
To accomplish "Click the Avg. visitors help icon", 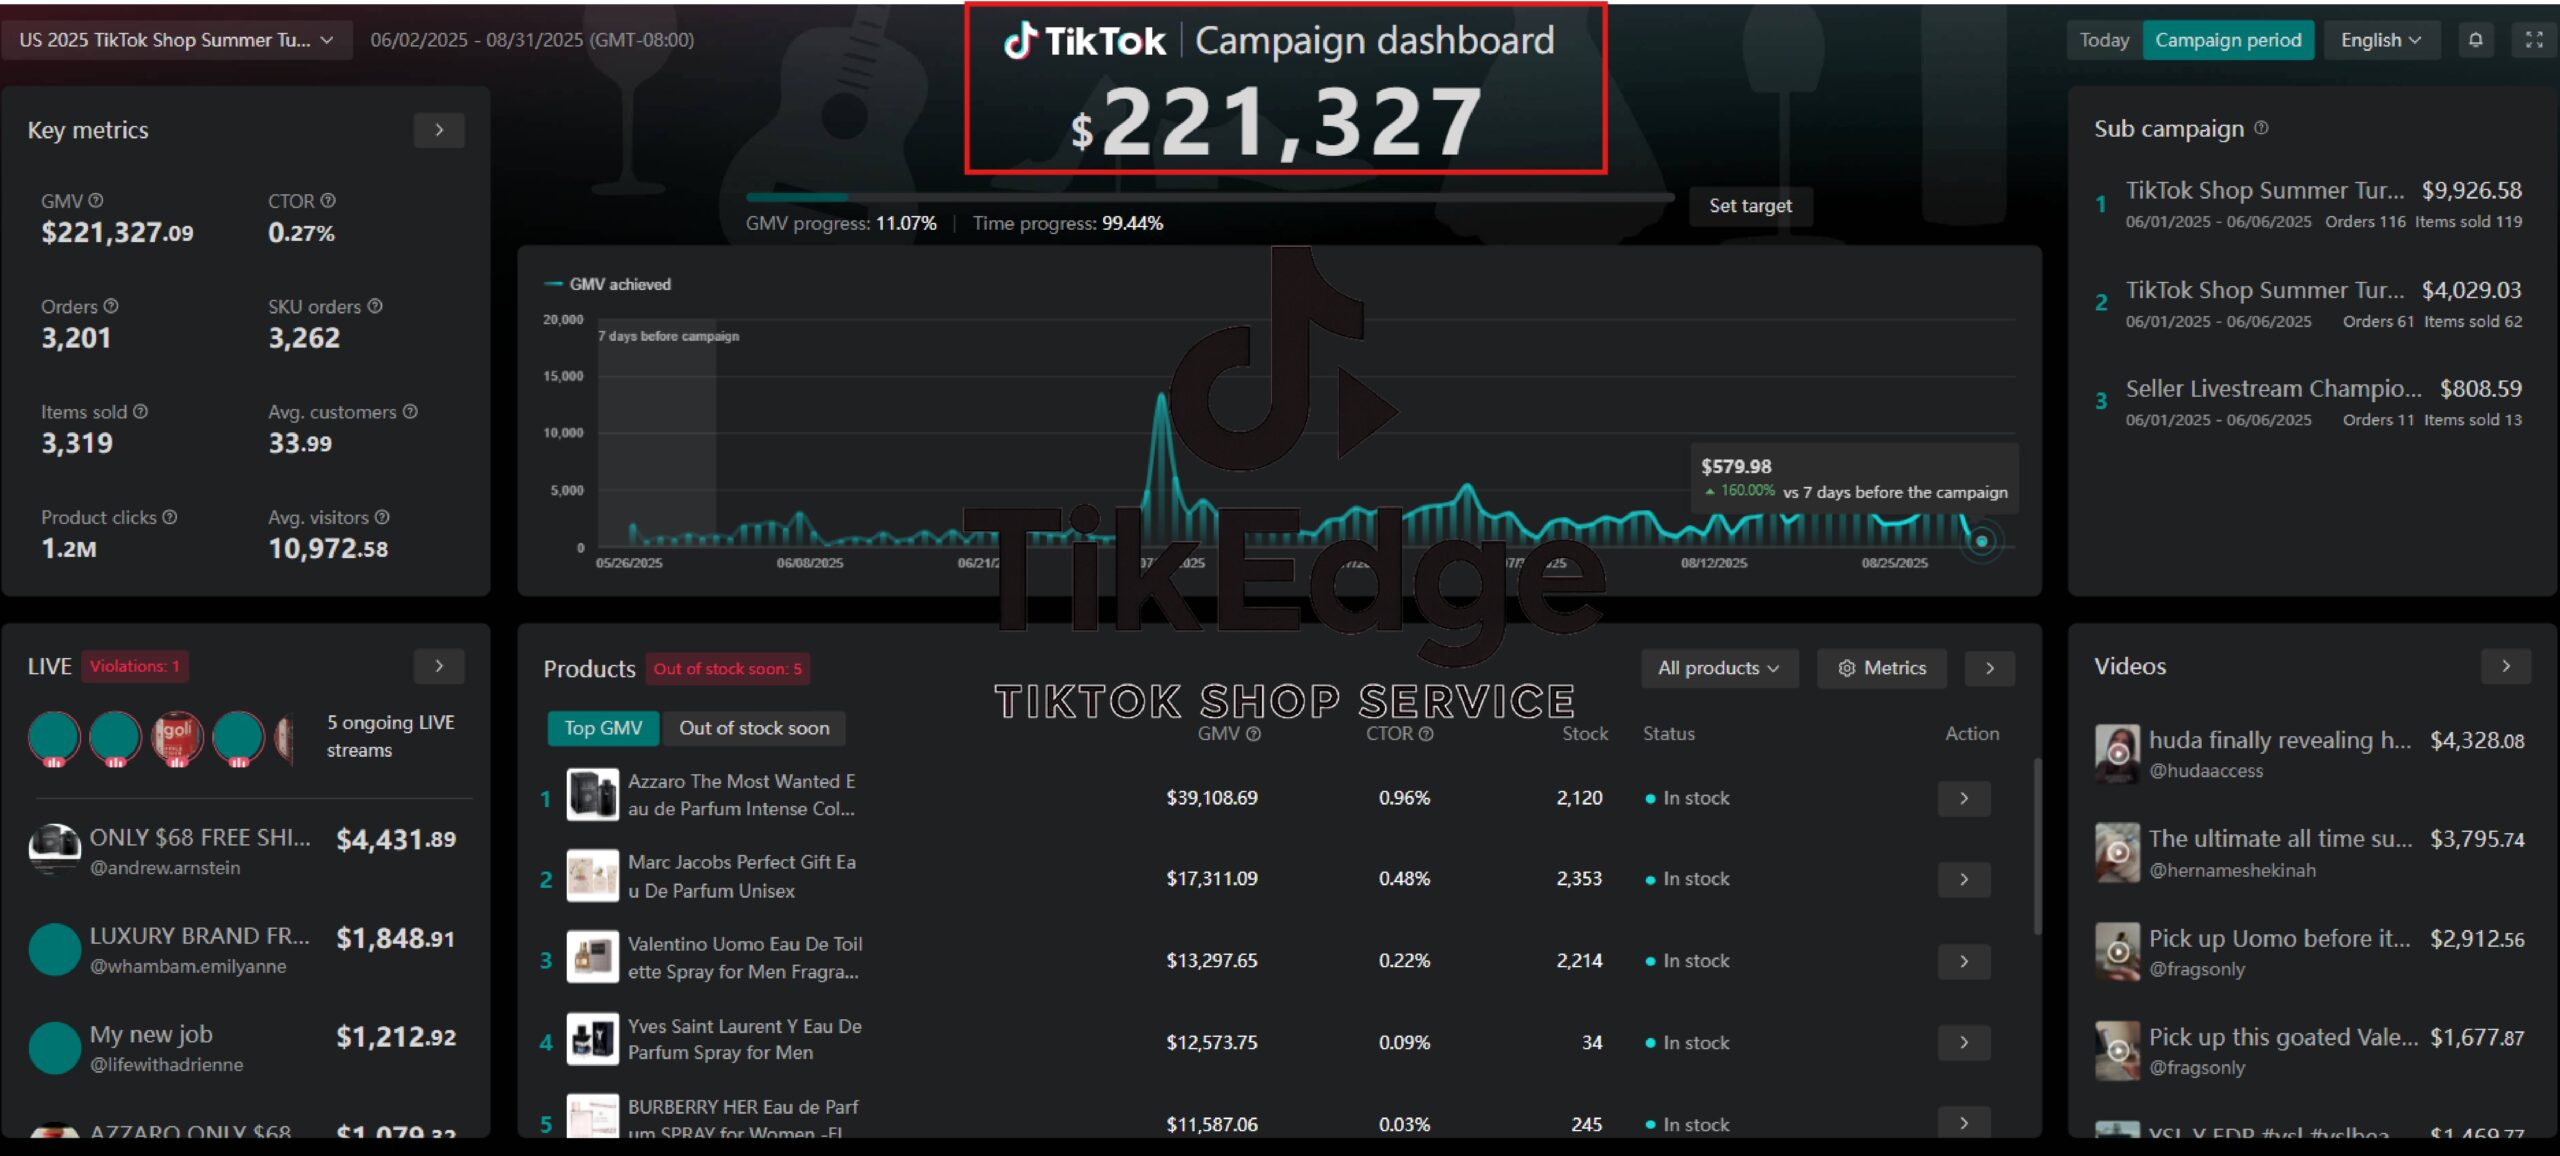I will (x=382, y=517).
